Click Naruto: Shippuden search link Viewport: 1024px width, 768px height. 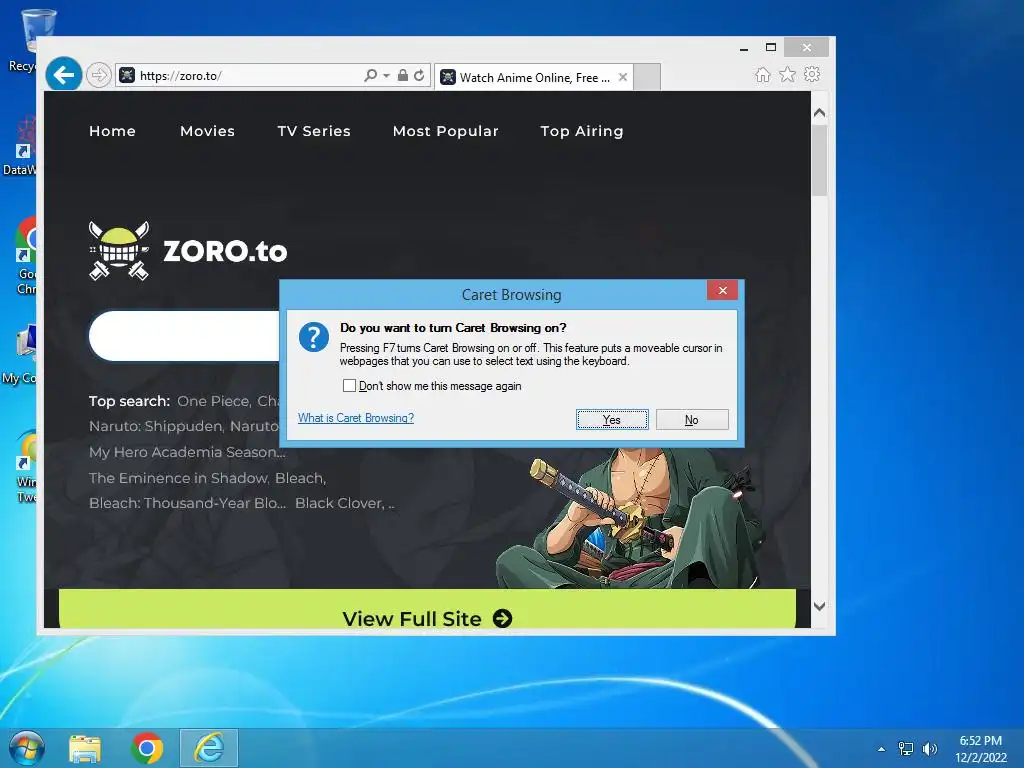[x=157, y=426]
